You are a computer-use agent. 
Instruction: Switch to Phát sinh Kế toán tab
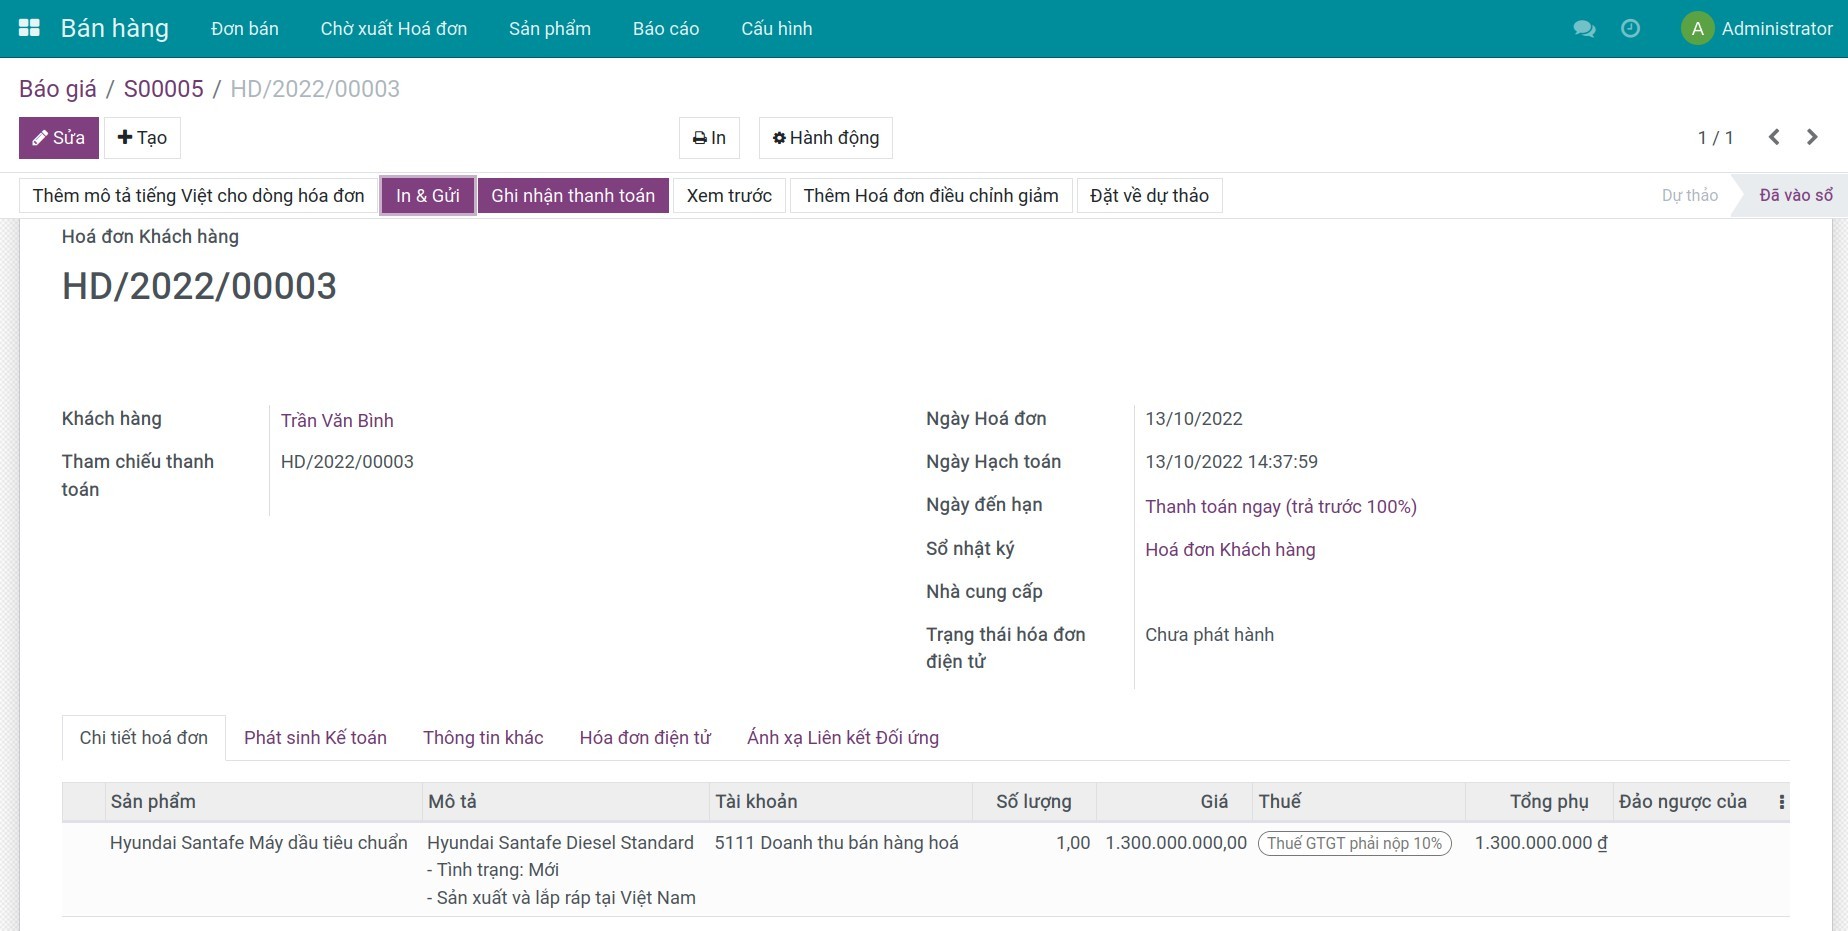click(315, 738)
